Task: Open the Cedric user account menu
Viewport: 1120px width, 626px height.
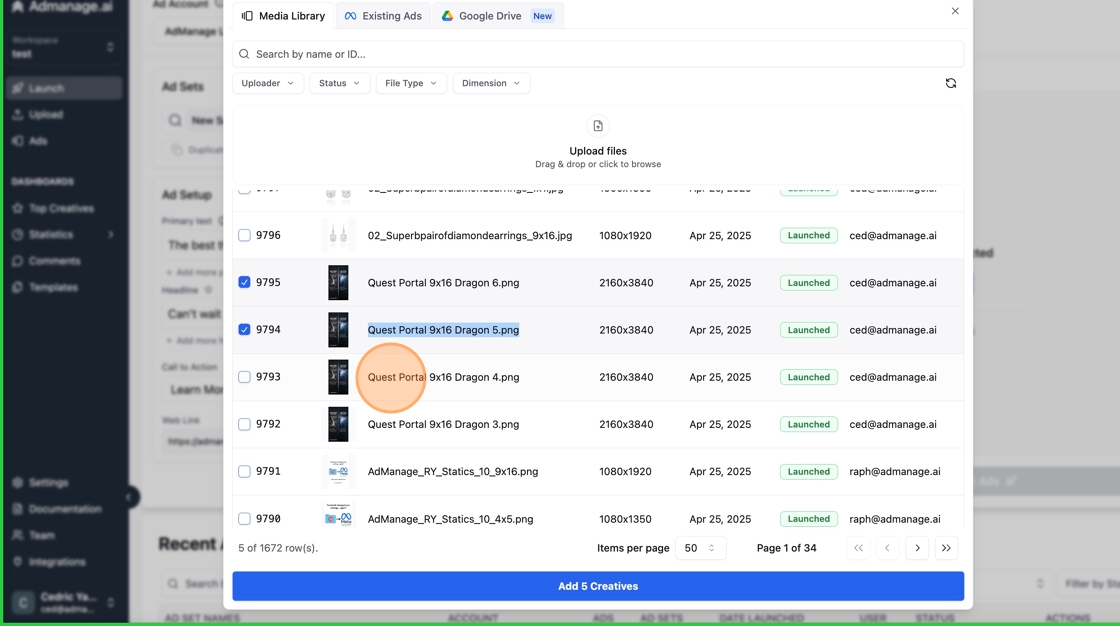Action: tap(63, 602)
